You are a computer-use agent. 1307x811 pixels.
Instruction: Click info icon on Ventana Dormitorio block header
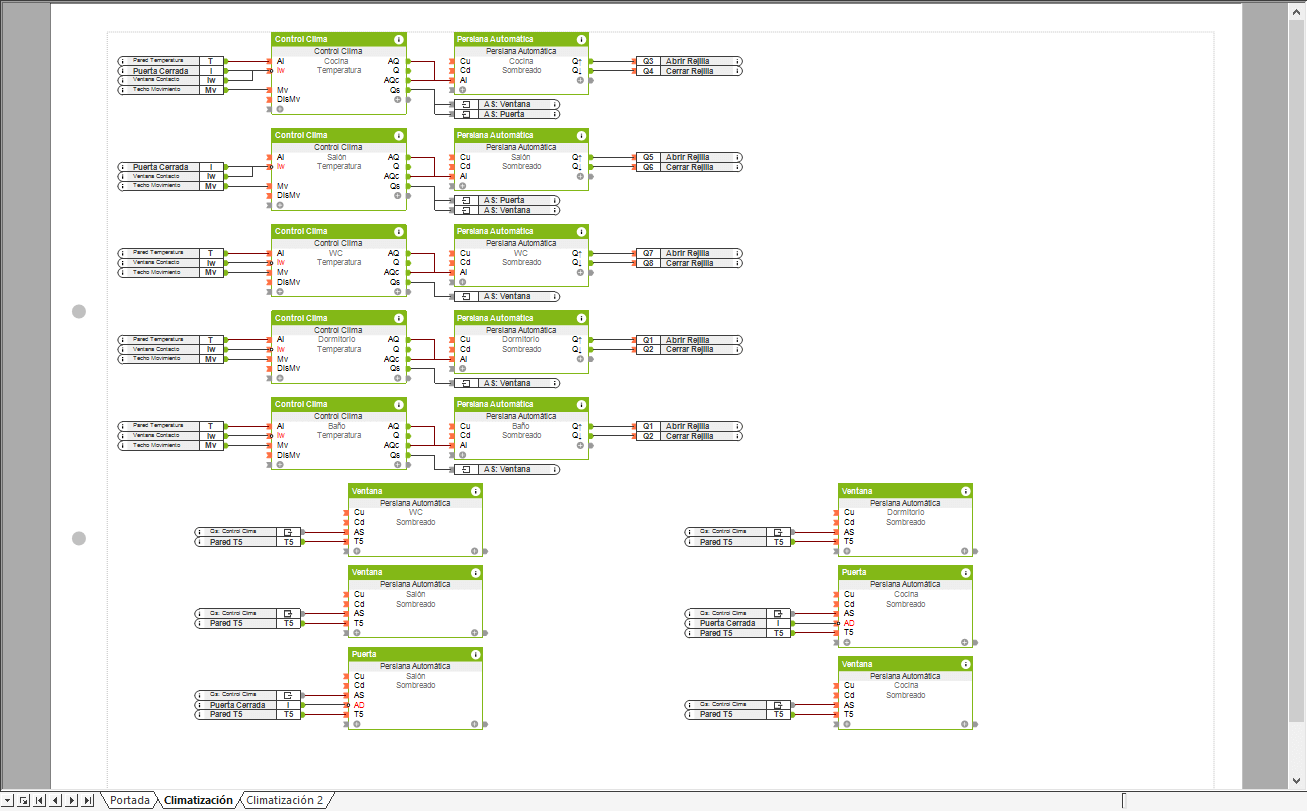point(965,491)
